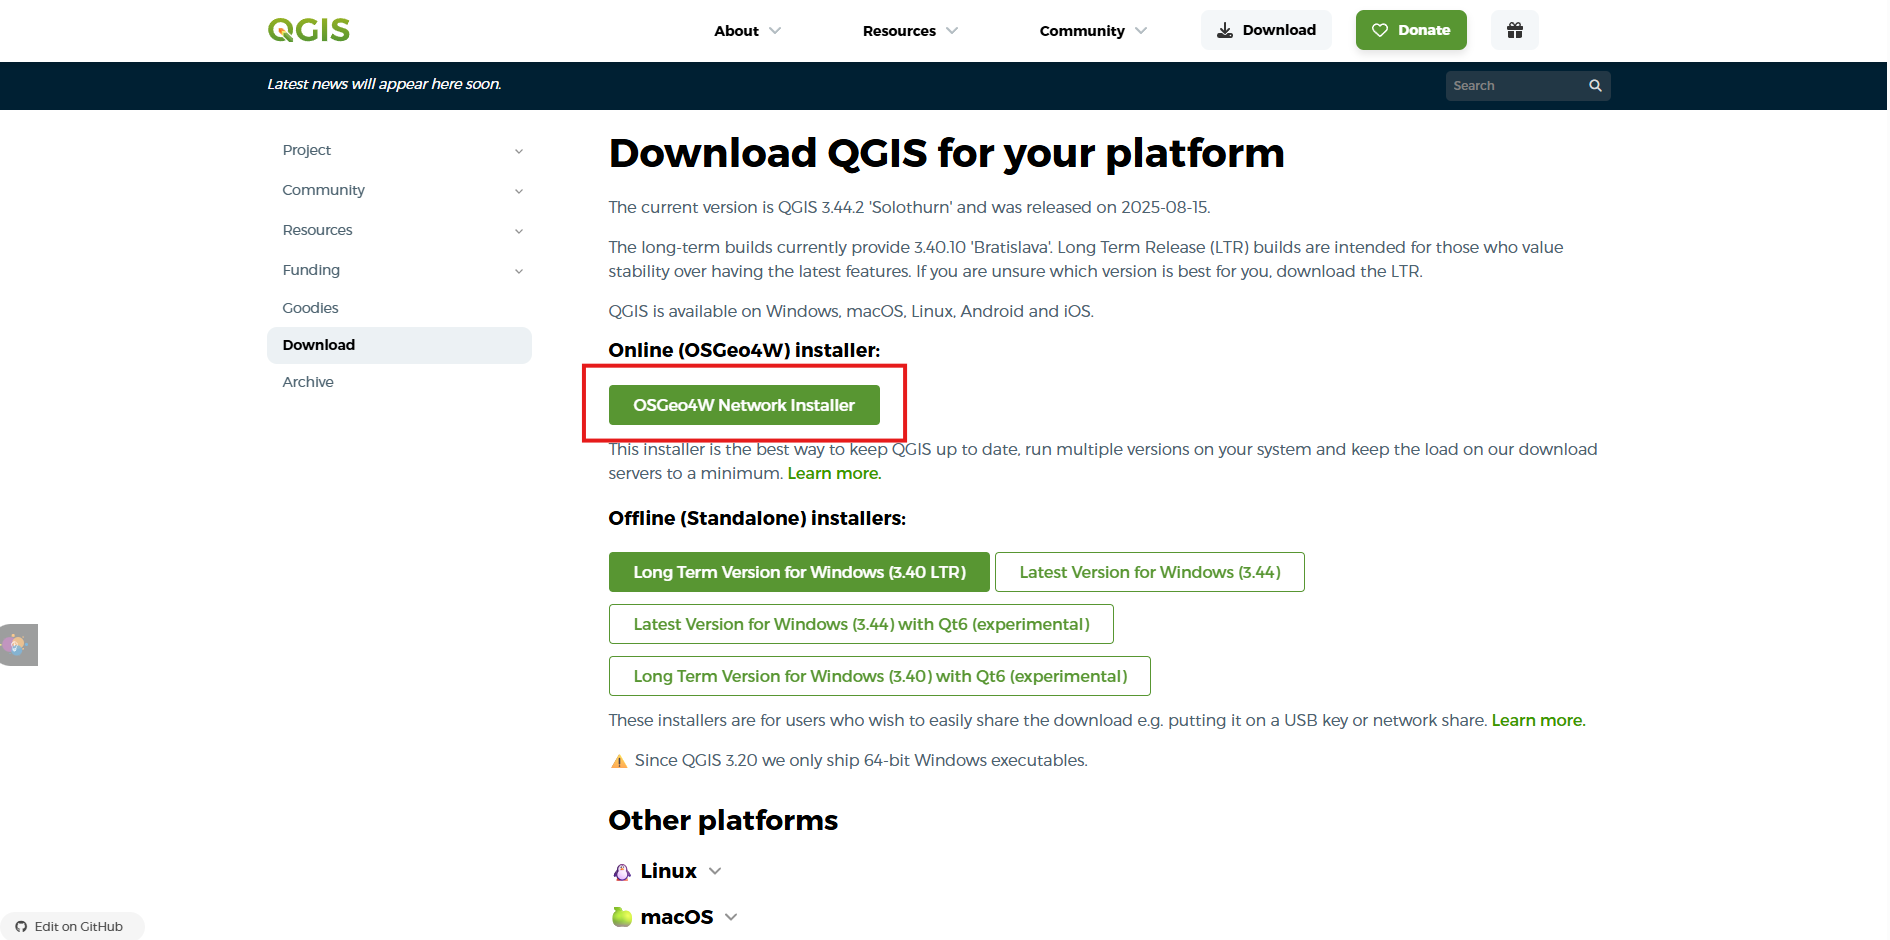Click Learn more after online installer text
Screen dimensions: 1890x940
pos(834,473)
